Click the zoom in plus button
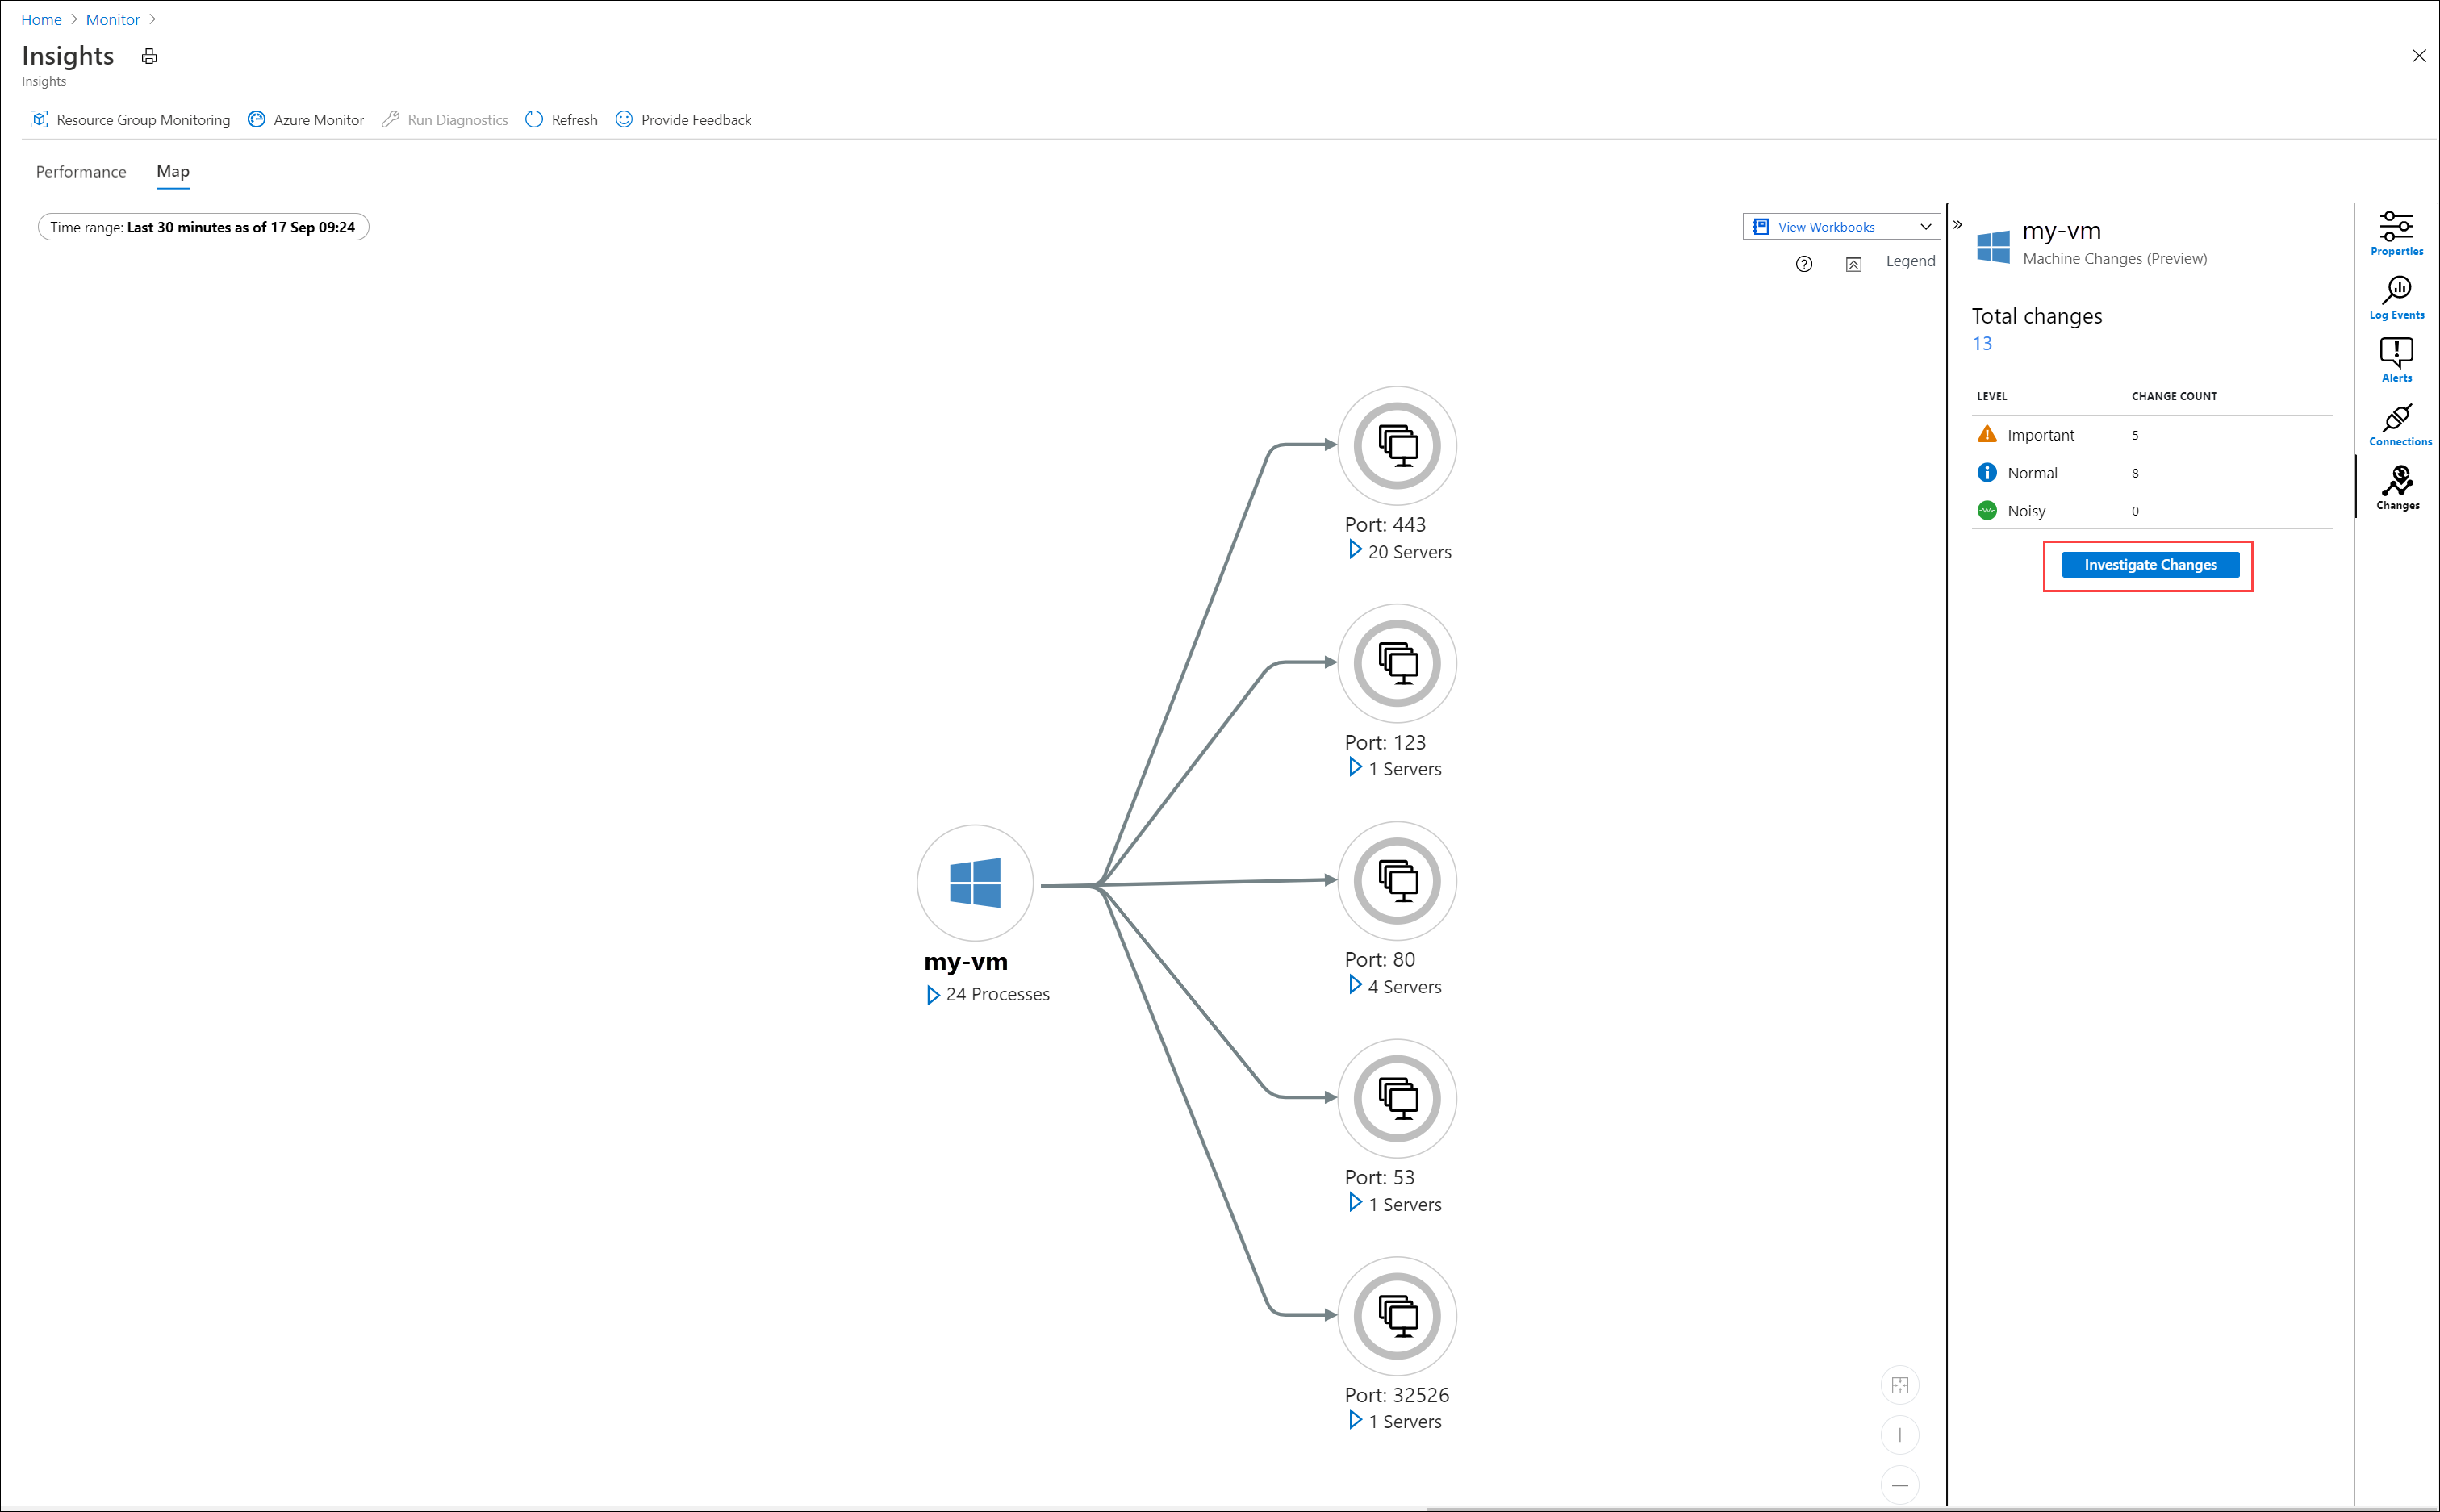Image resolution: width=2440 pixels, height=1512 pixels. (x=1899, y=1435)
